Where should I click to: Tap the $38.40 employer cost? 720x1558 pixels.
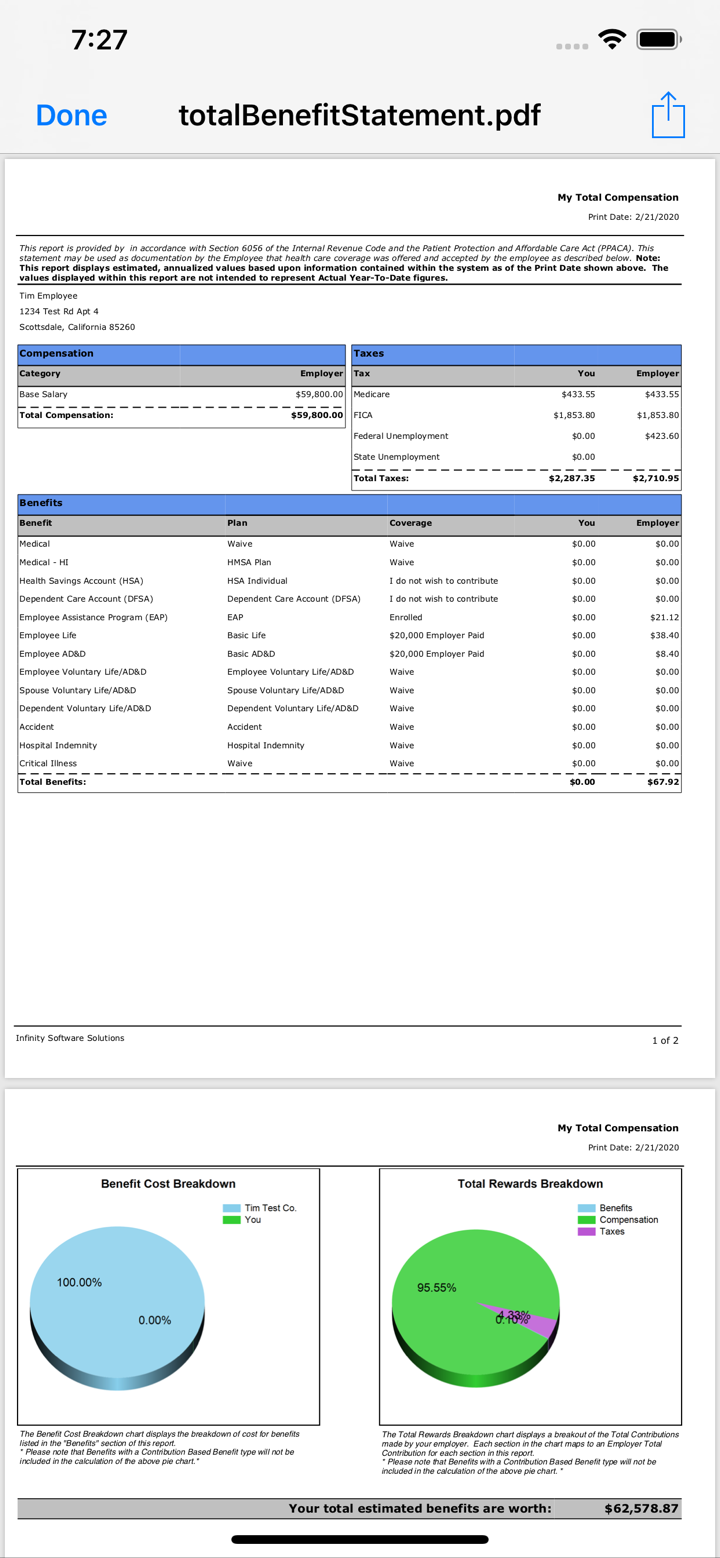665,635
